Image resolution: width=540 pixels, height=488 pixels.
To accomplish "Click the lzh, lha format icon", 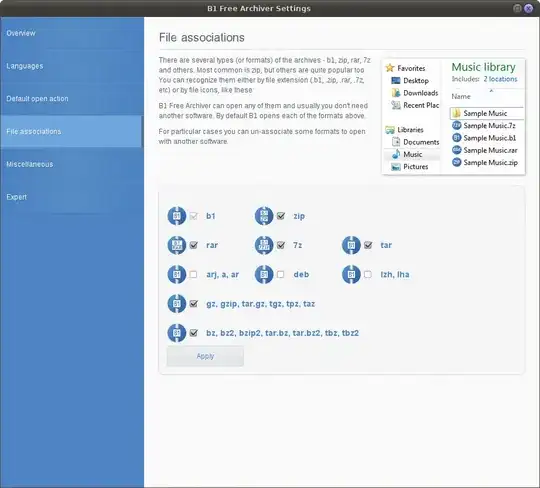I will (351, 274).
